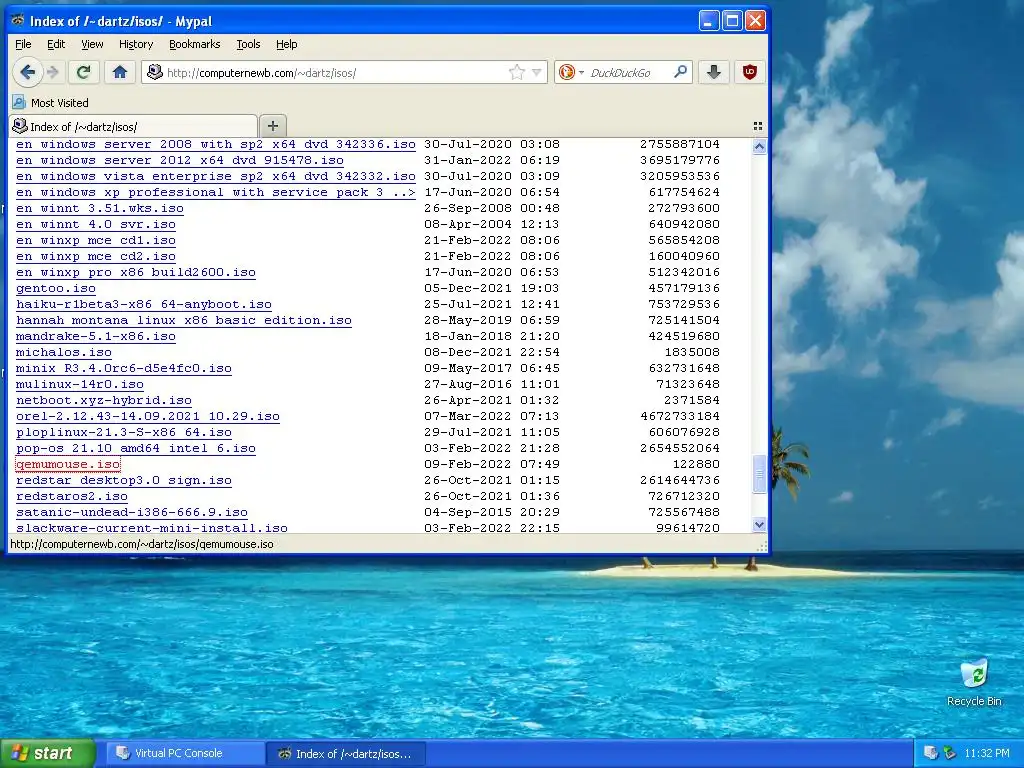Open the Help menu

click(x=287, y=44)
